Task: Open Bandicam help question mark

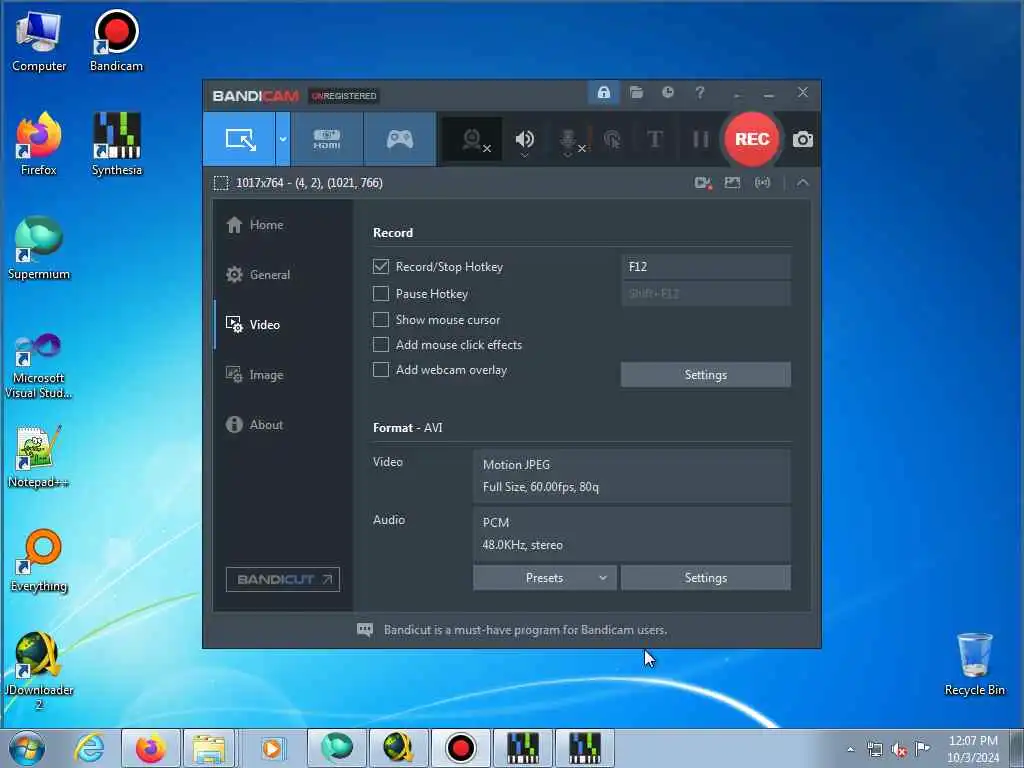Action: click(x=699, y=93)
